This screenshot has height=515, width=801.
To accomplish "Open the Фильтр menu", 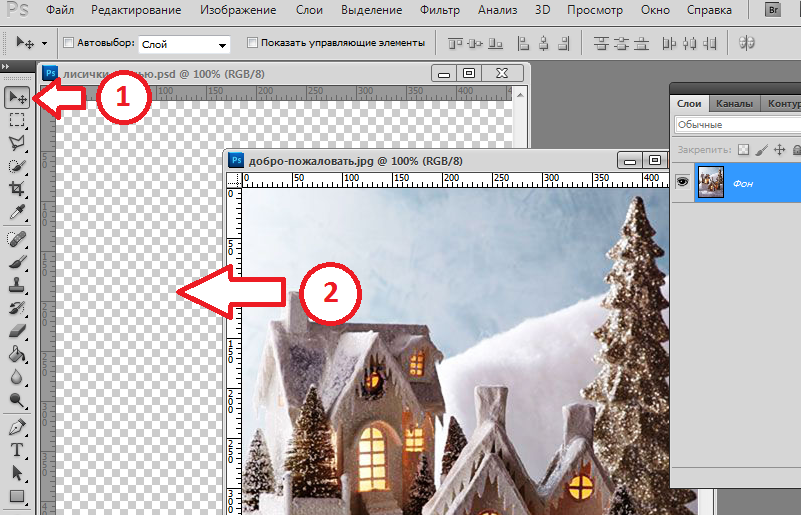I will point(440,10).
